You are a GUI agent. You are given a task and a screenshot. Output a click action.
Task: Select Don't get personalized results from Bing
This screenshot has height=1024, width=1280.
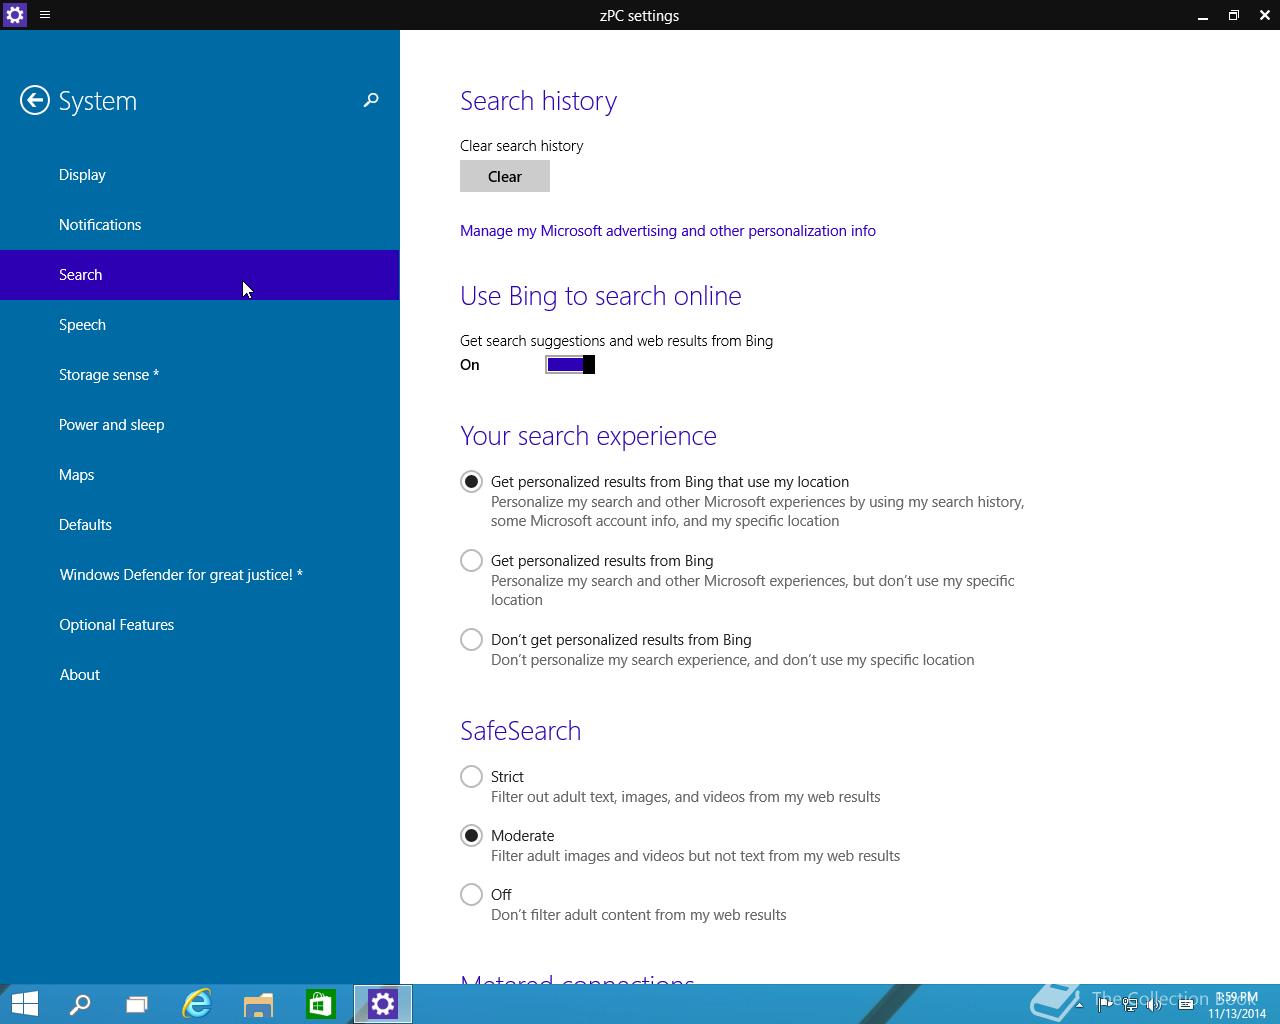coord(471,640)
